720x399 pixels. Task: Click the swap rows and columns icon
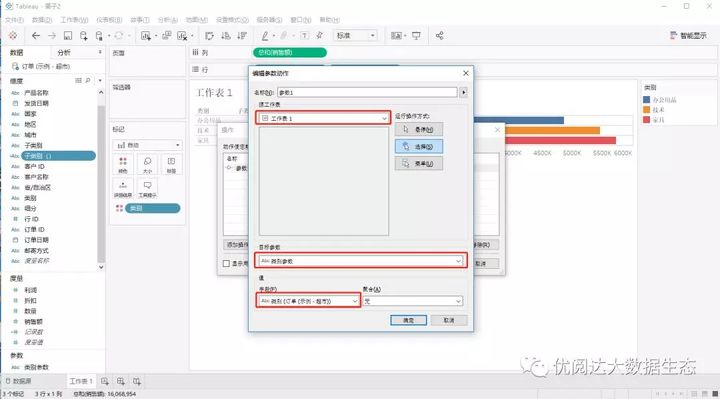(x=209, y=35)
